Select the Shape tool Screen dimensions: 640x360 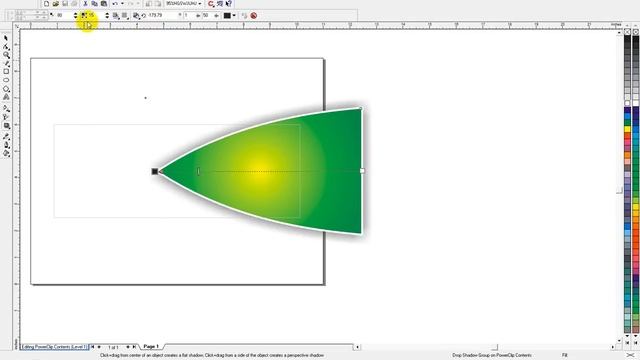(6, 47)
